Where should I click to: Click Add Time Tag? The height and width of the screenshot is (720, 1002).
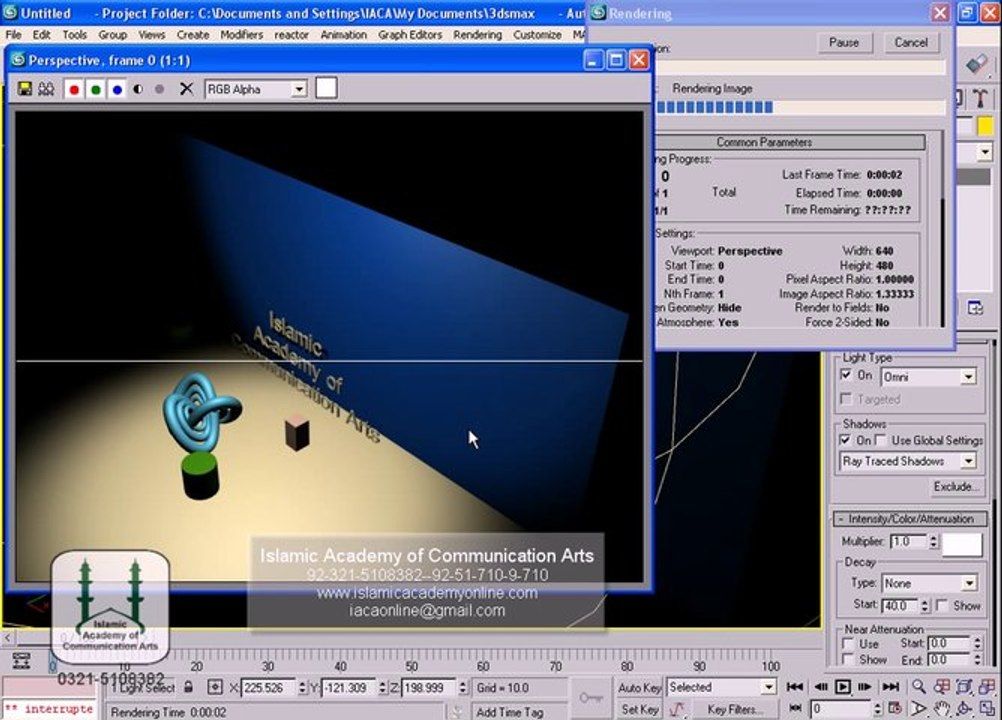tap(509, 711)
